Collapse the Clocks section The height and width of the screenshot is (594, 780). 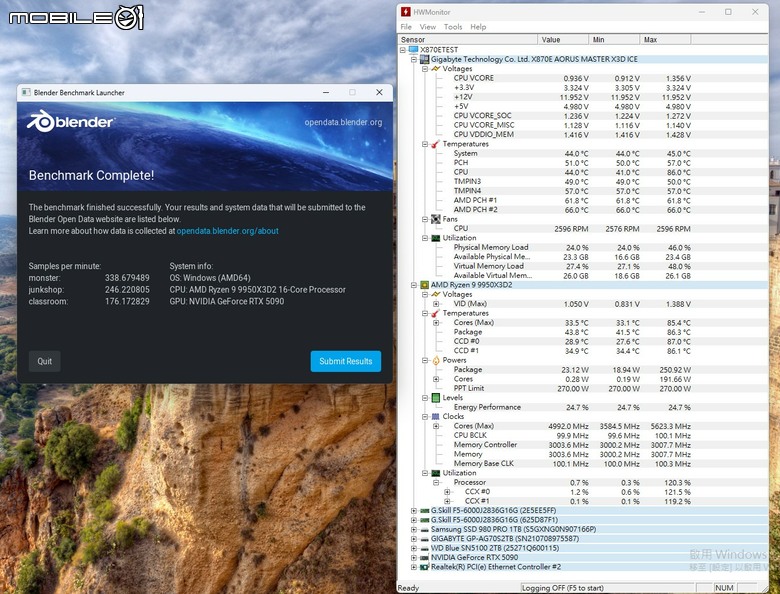pyautogui.click(x=425, y=416)
